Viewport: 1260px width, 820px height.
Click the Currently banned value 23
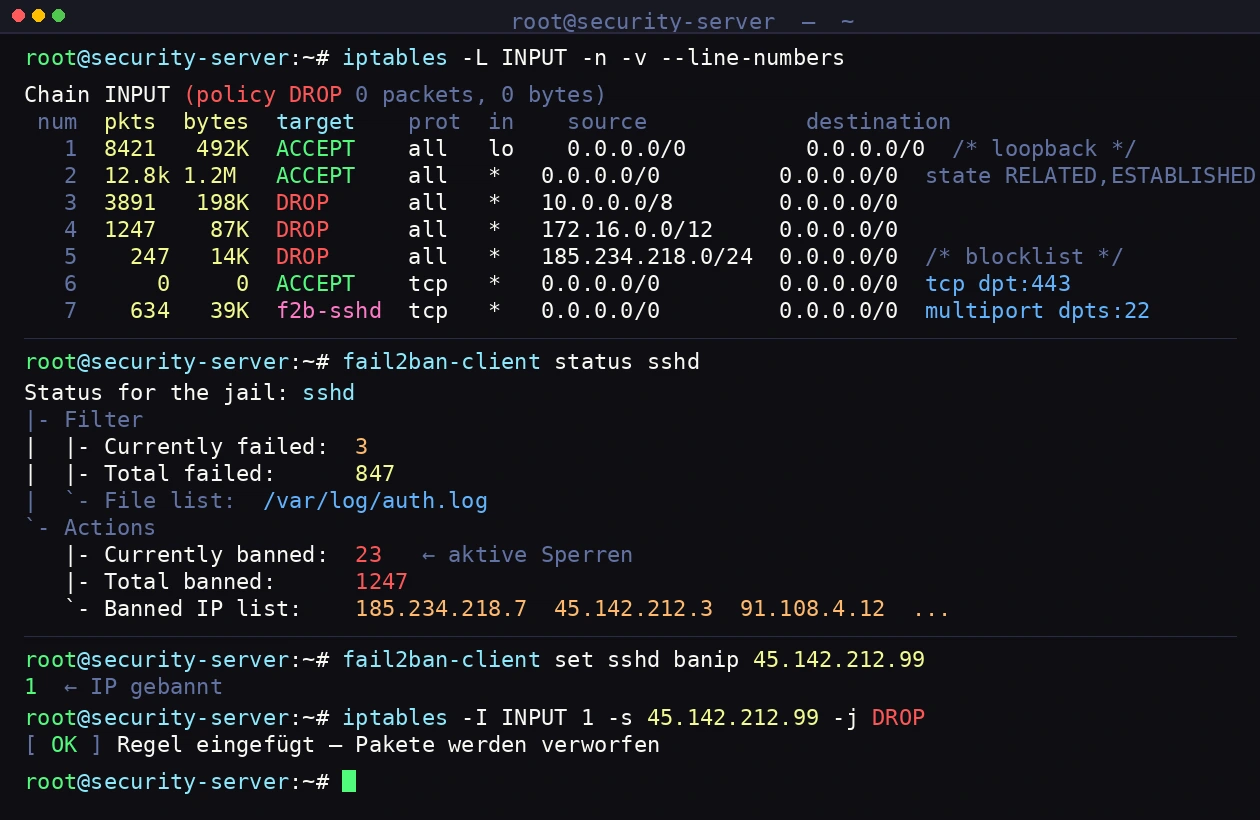pyautogui.click(x=368, y=554)
